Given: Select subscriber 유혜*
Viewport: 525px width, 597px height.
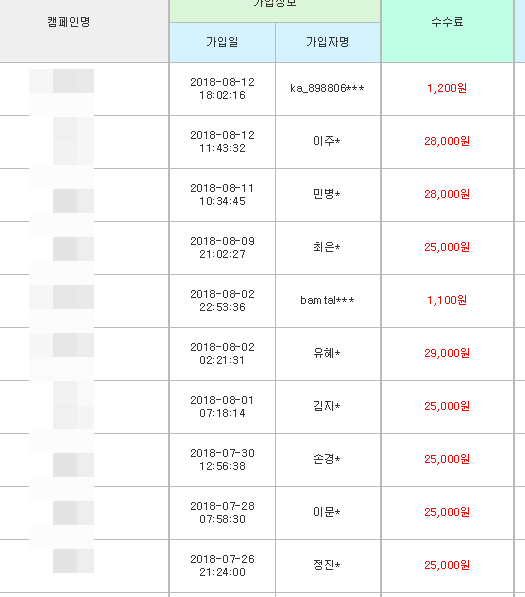Looking at the screenshot, I should (x=327, y=353).
